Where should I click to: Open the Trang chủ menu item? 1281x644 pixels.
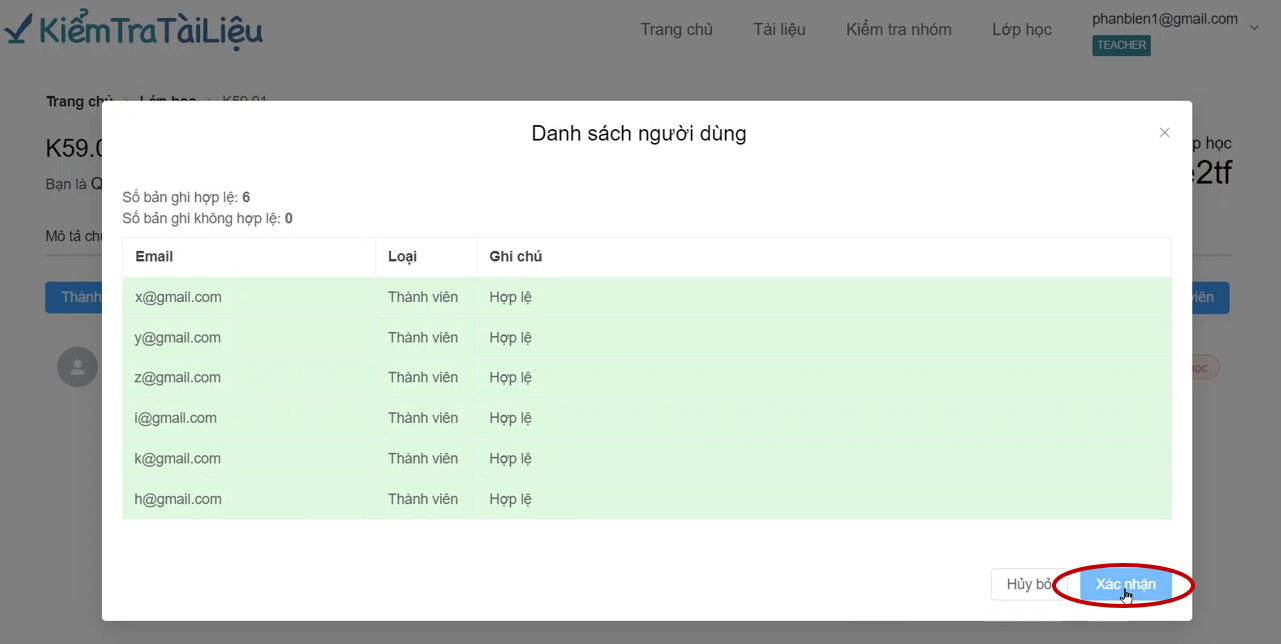point(677,29)
